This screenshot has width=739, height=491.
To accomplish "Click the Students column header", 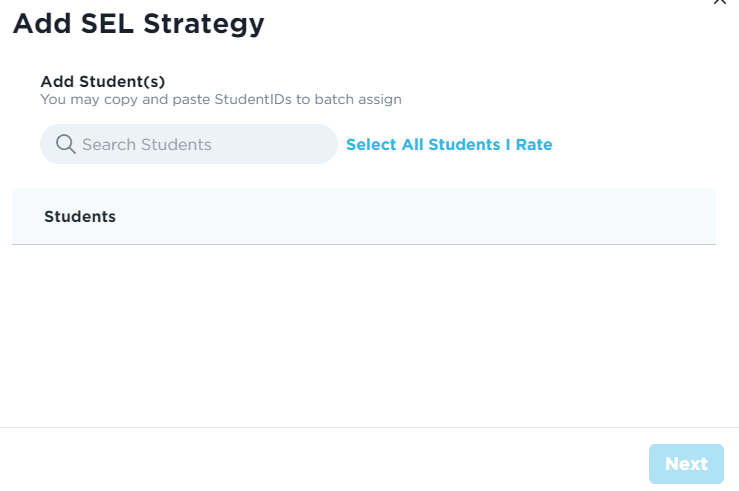I will (x=80, y=216).
